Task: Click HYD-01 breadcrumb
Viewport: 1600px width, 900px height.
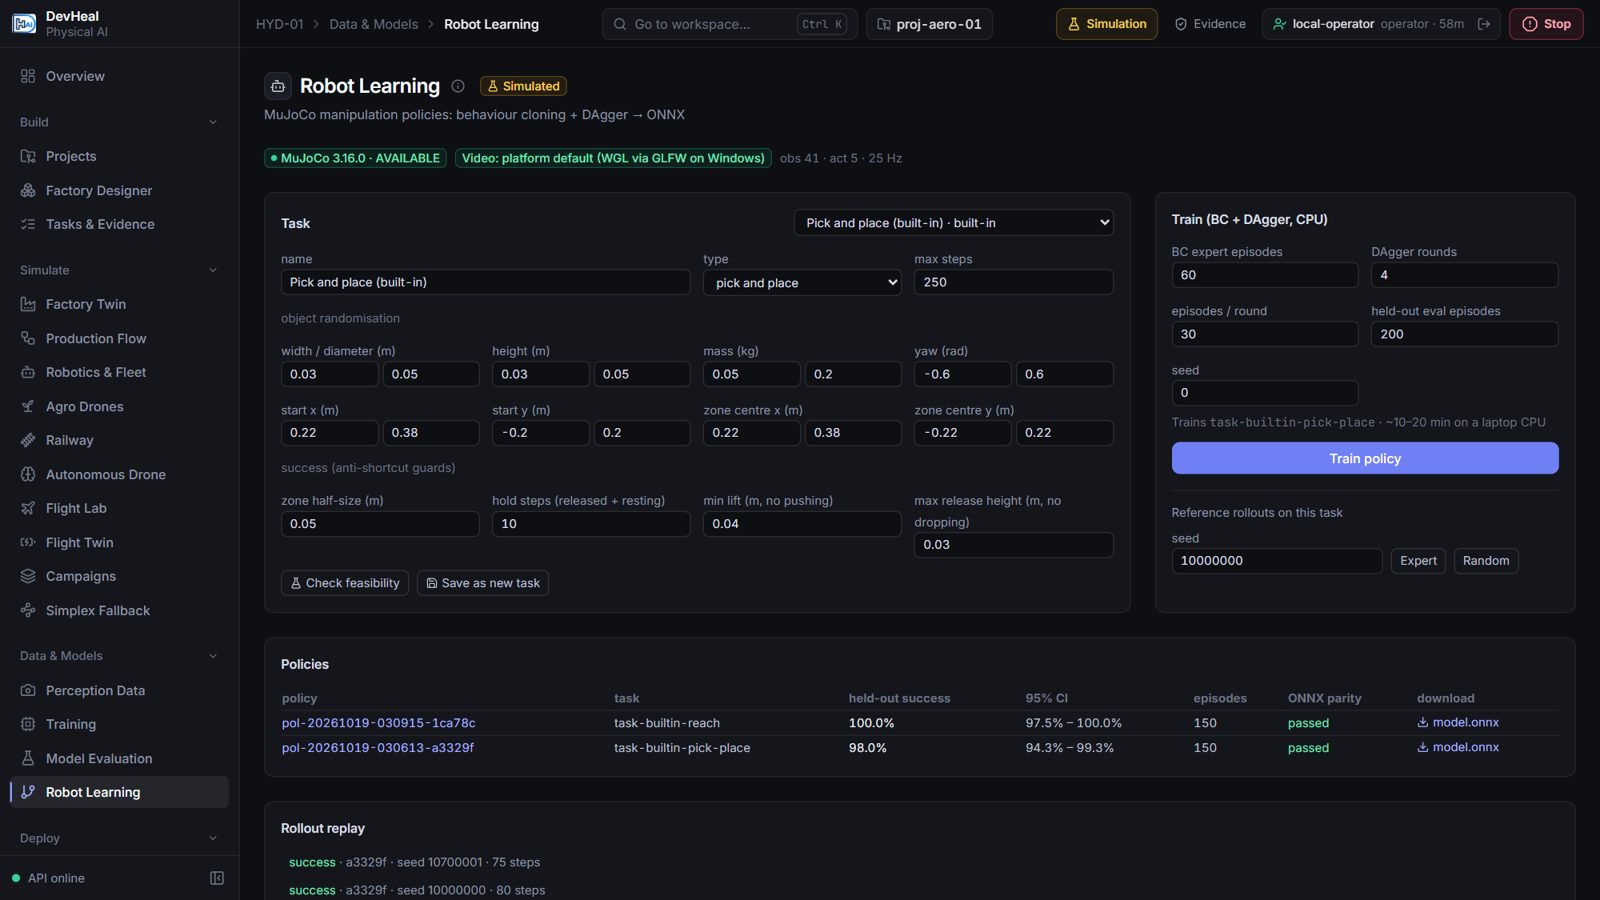Action: pos(280,24)
